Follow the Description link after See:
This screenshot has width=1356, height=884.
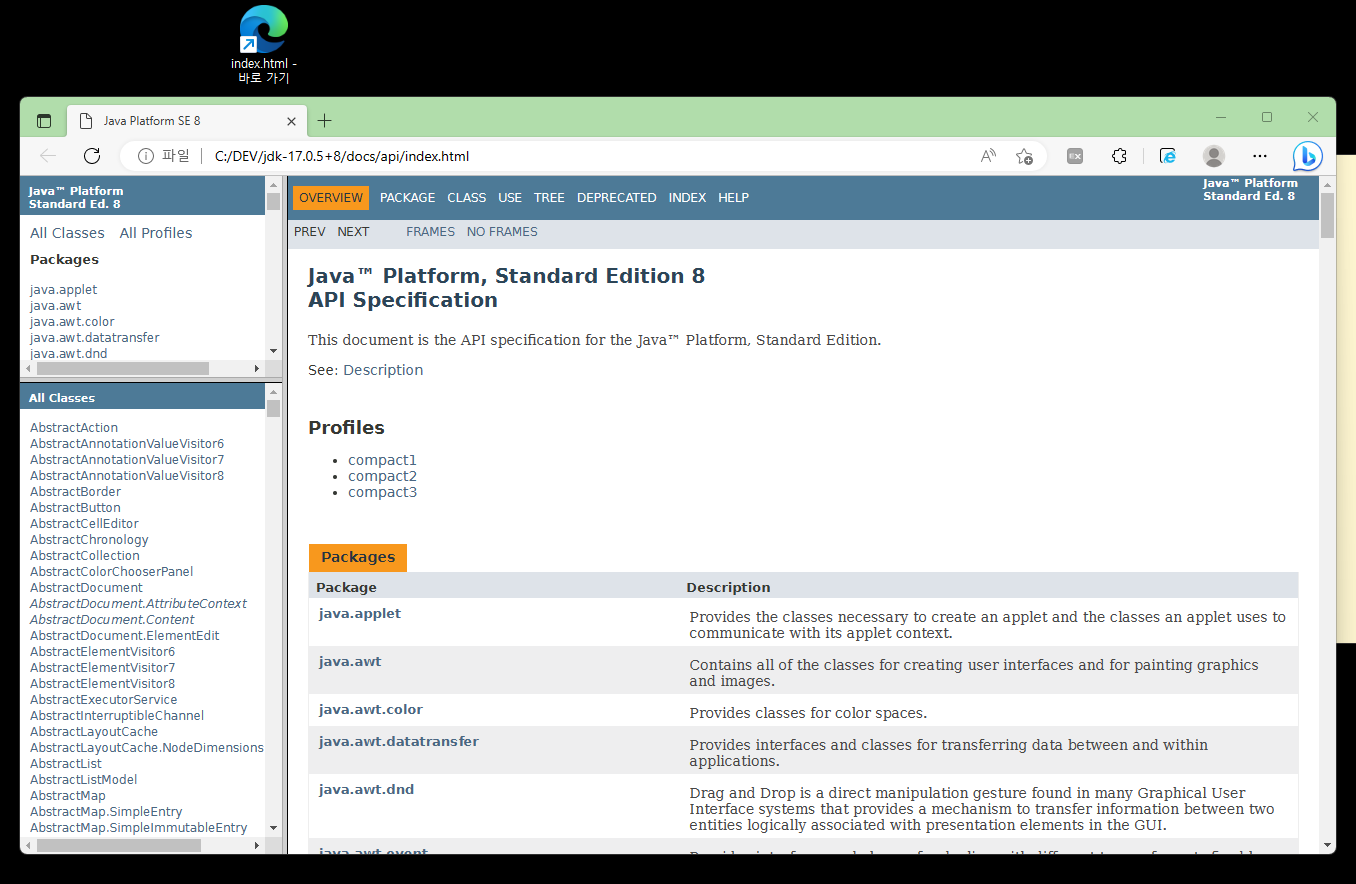(x=383, y=370)
